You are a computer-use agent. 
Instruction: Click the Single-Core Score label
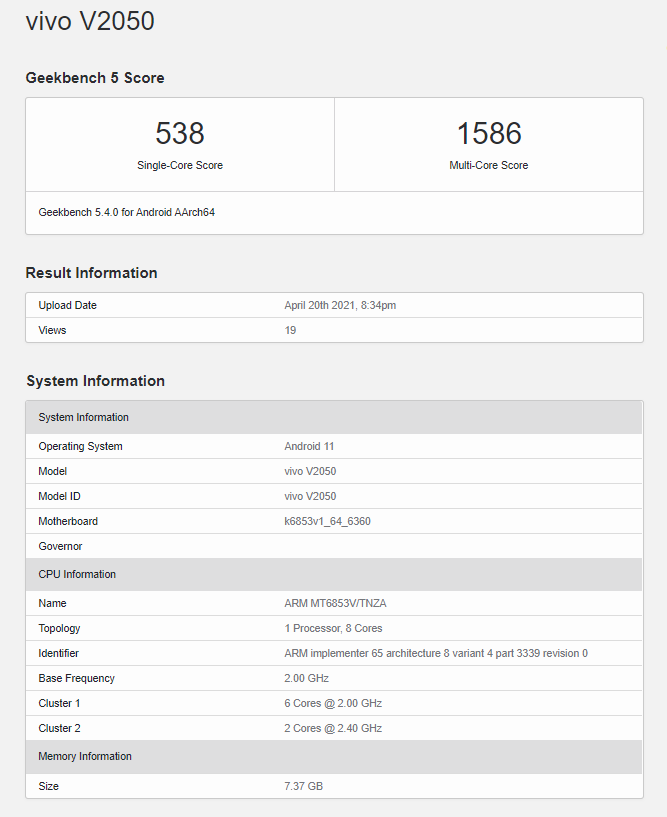pos(180,165)
